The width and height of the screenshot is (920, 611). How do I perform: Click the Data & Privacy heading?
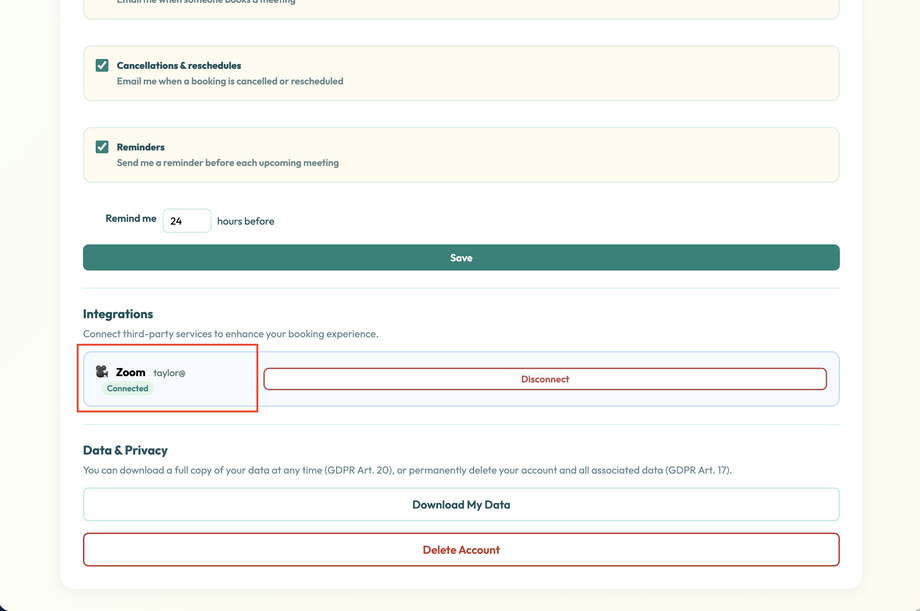[x=126, y=450]
